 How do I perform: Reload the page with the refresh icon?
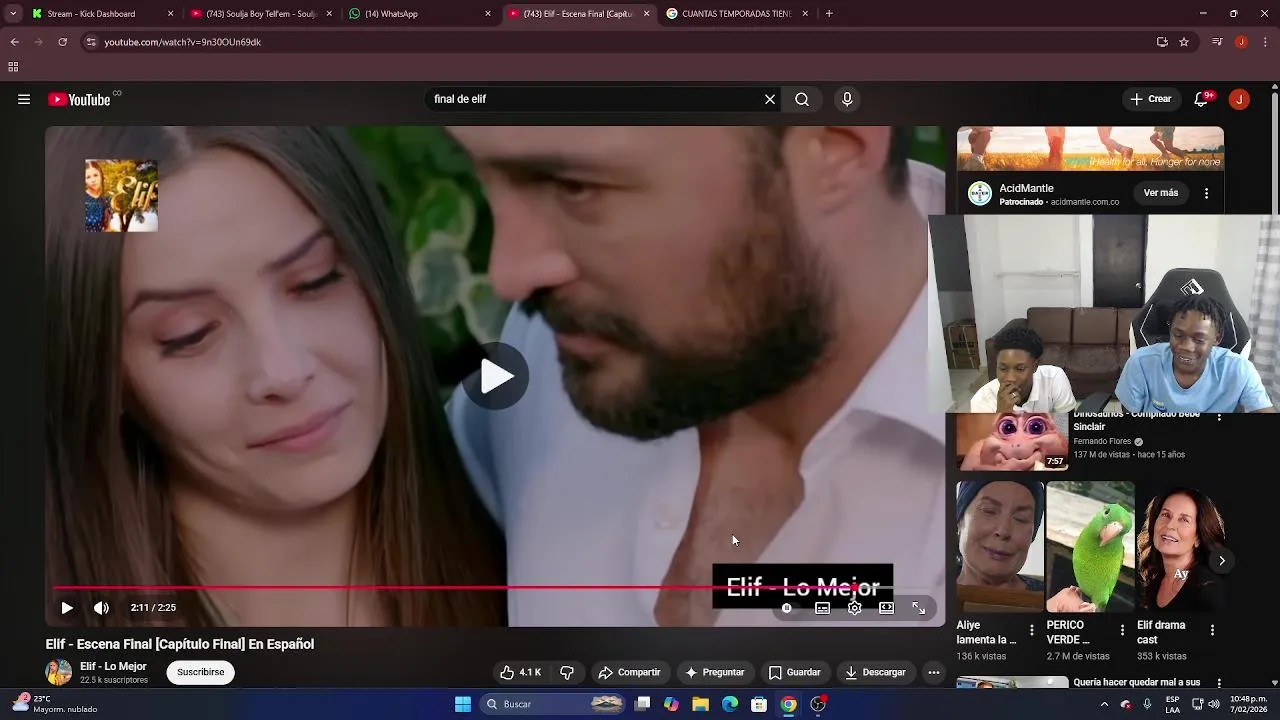[x=62, y=42]
